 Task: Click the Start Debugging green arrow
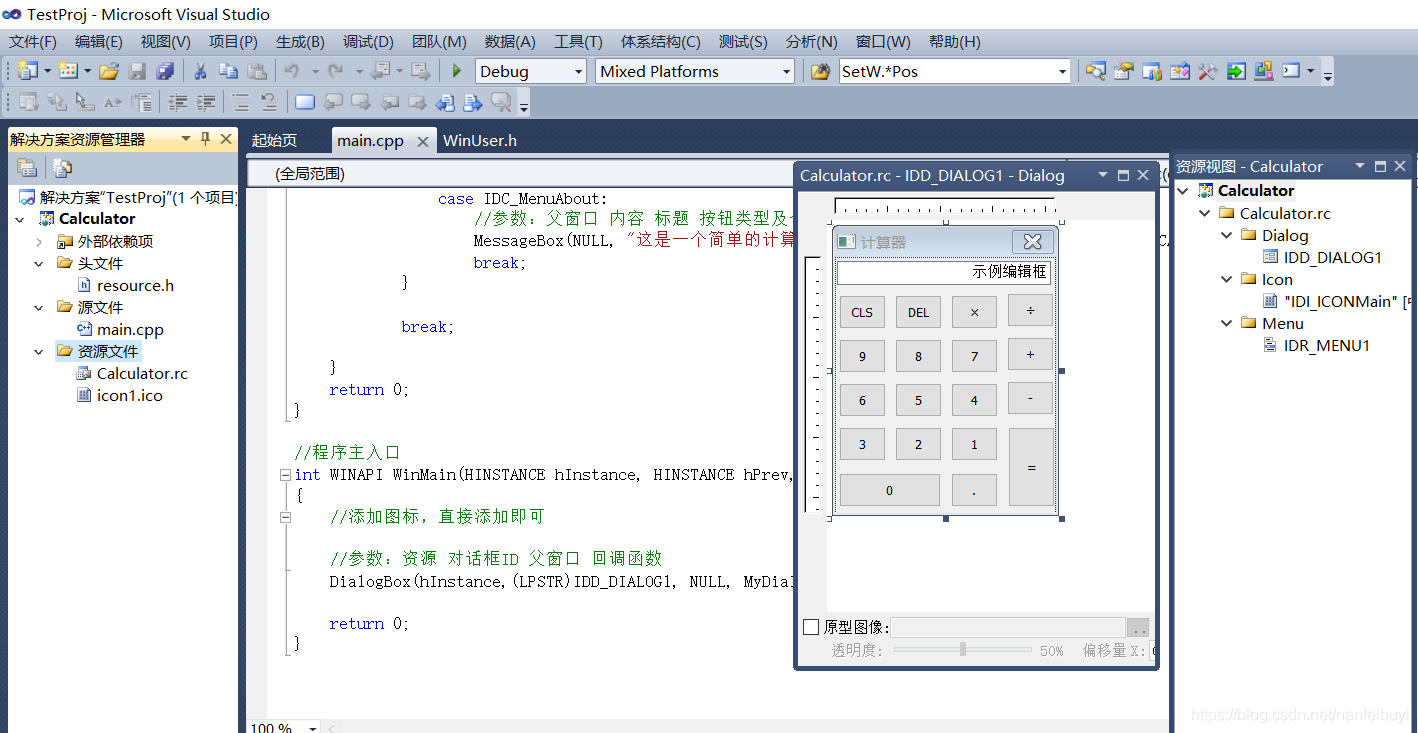click(x=457, y=71)
